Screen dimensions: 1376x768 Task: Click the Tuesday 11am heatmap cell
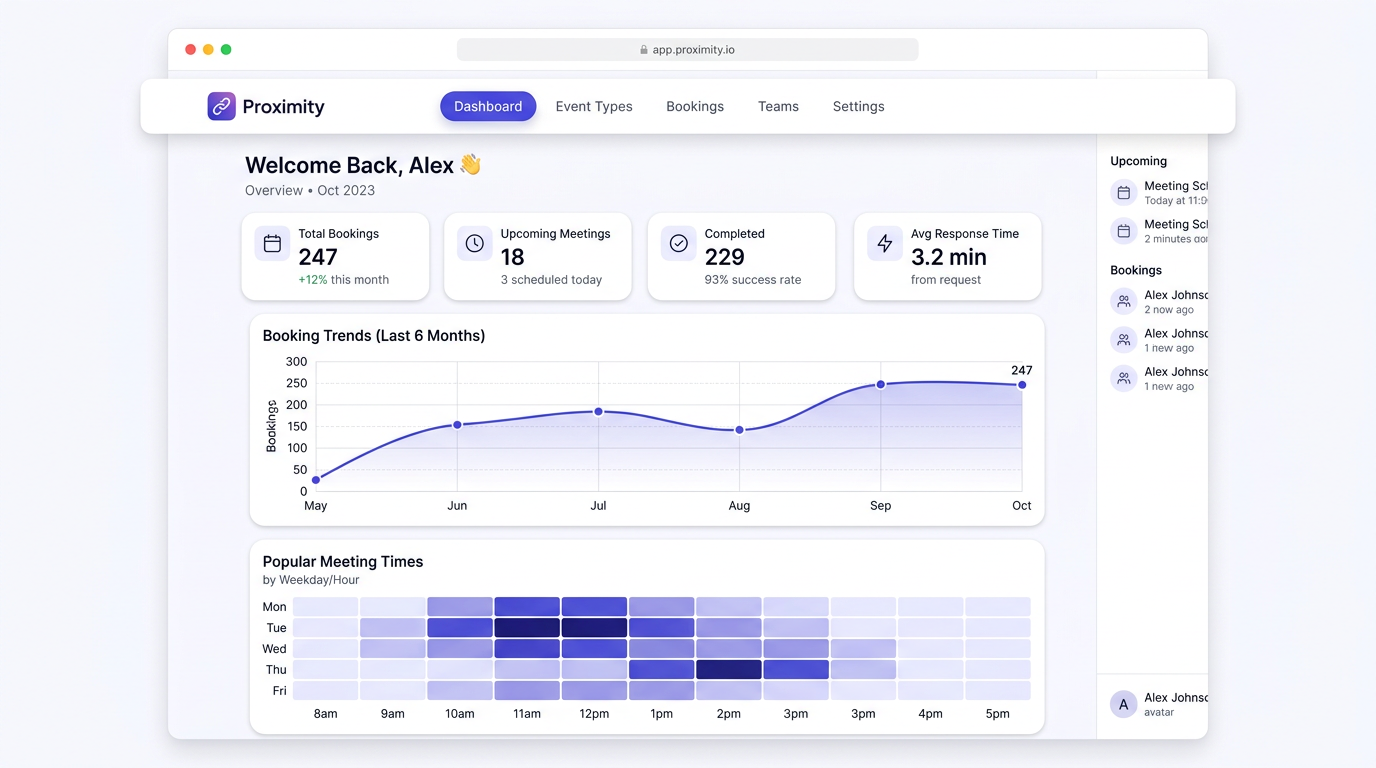coord(527,627)
